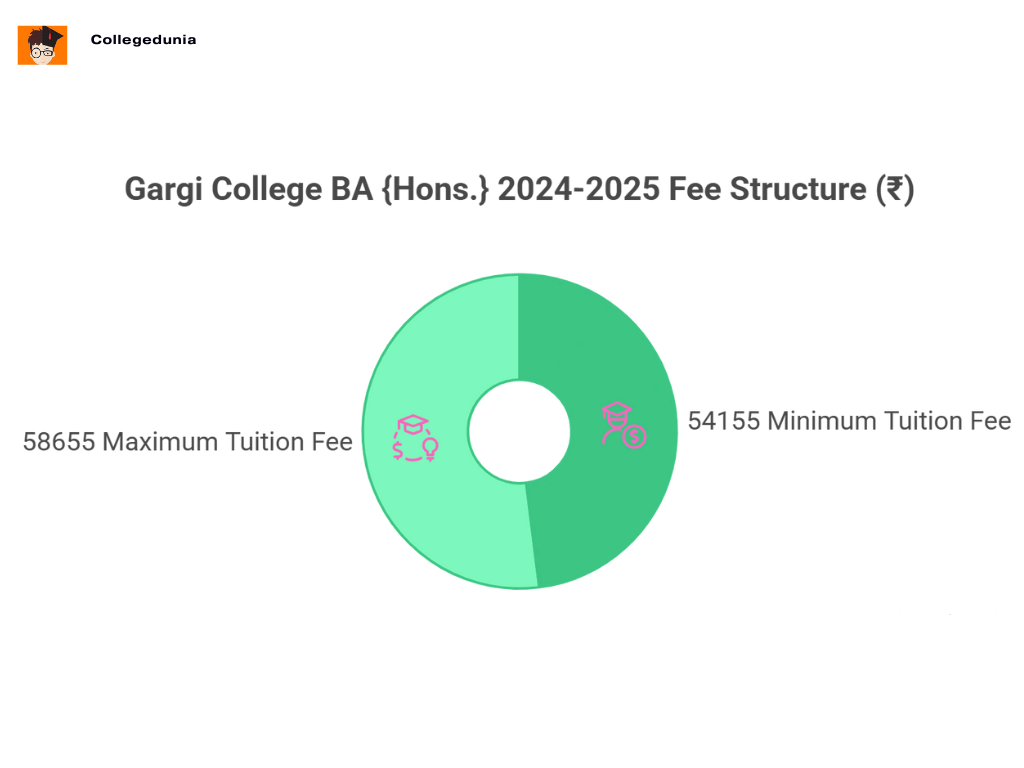Open the Collegedunia brand name link
Viewport: 1024px width, 768px height.
[143, 41]
